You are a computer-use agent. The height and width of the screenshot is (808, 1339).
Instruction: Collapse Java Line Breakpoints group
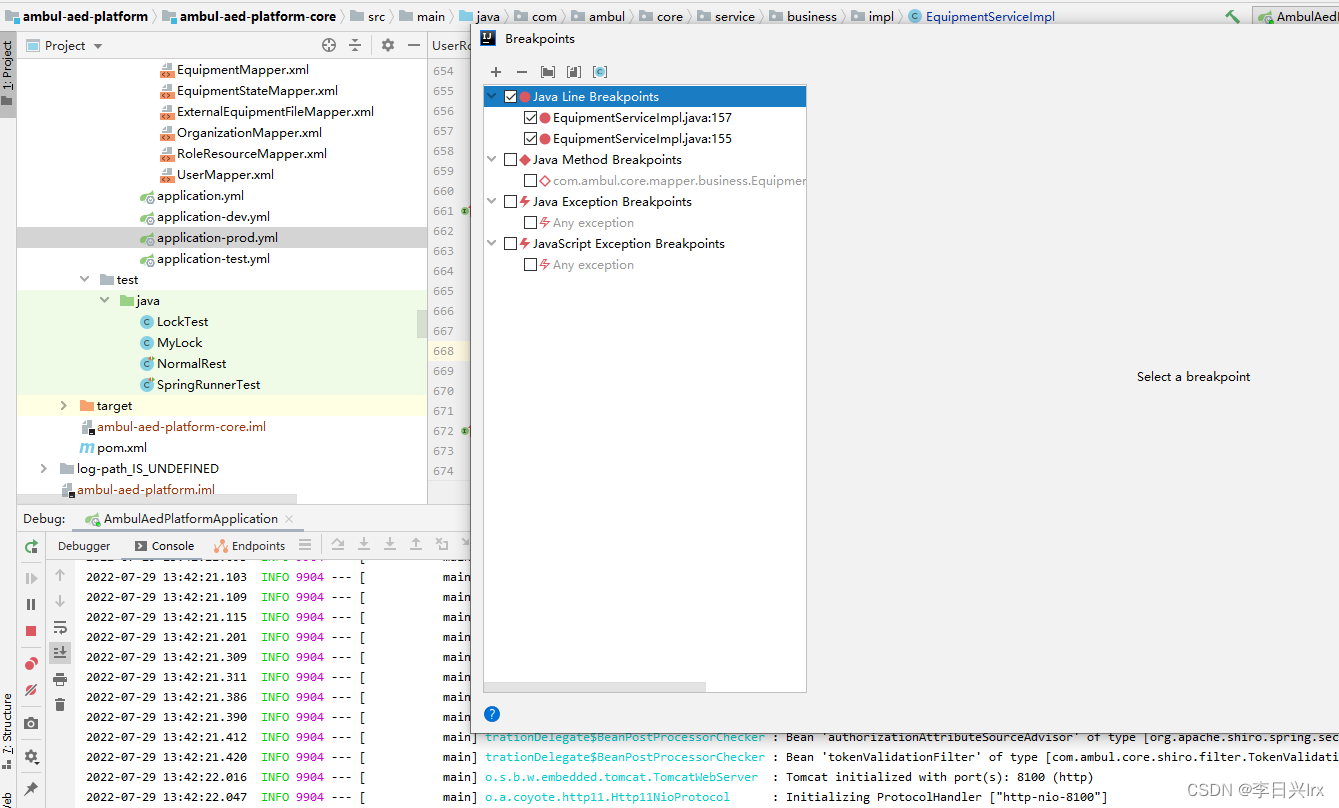click(492, 97)
